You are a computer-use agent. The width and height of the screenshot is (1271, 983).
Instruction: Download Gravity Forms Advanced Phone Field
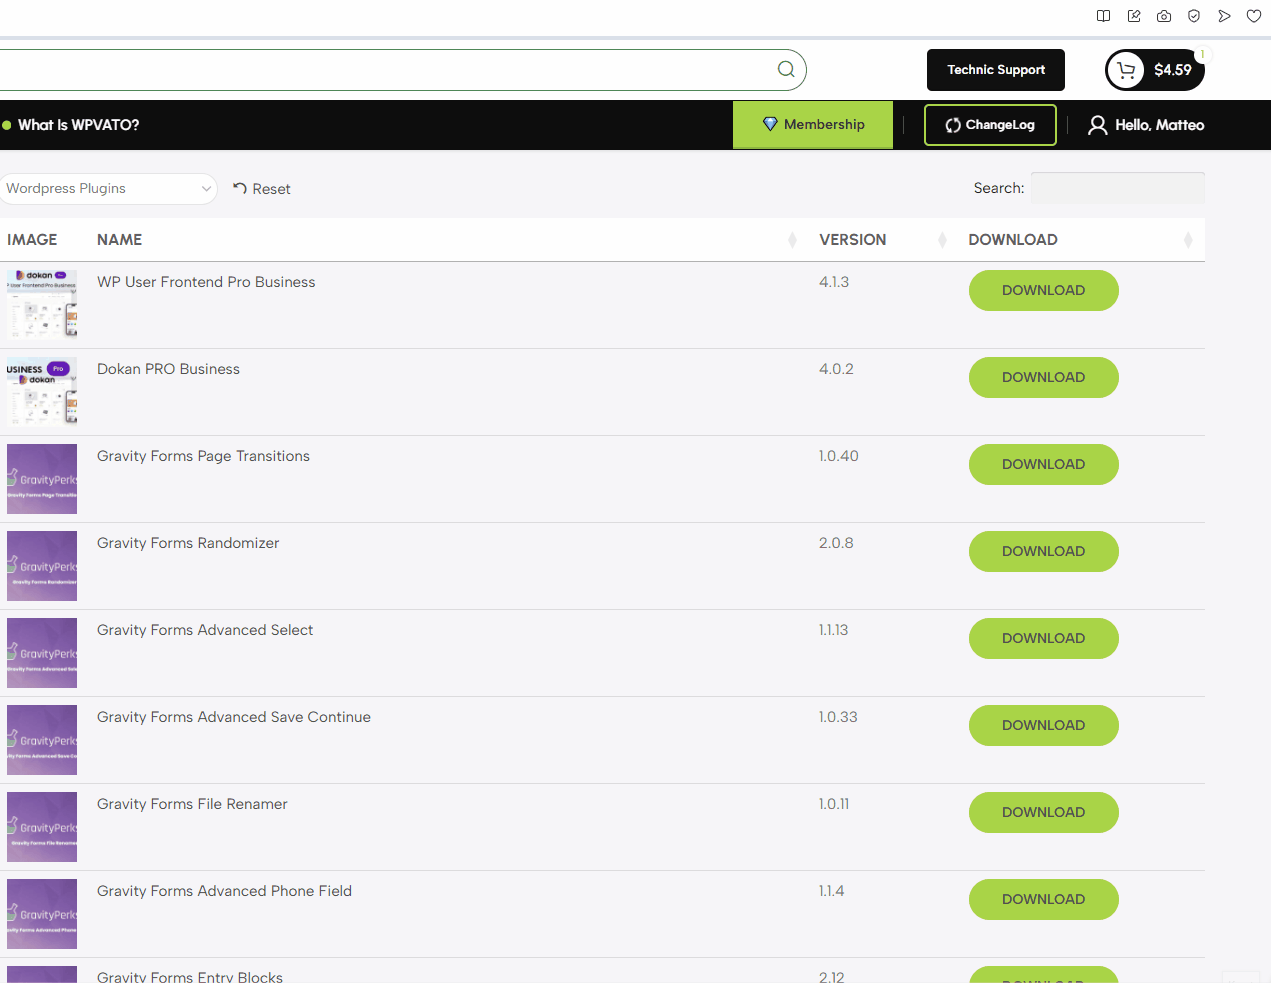click(1044, 899)
